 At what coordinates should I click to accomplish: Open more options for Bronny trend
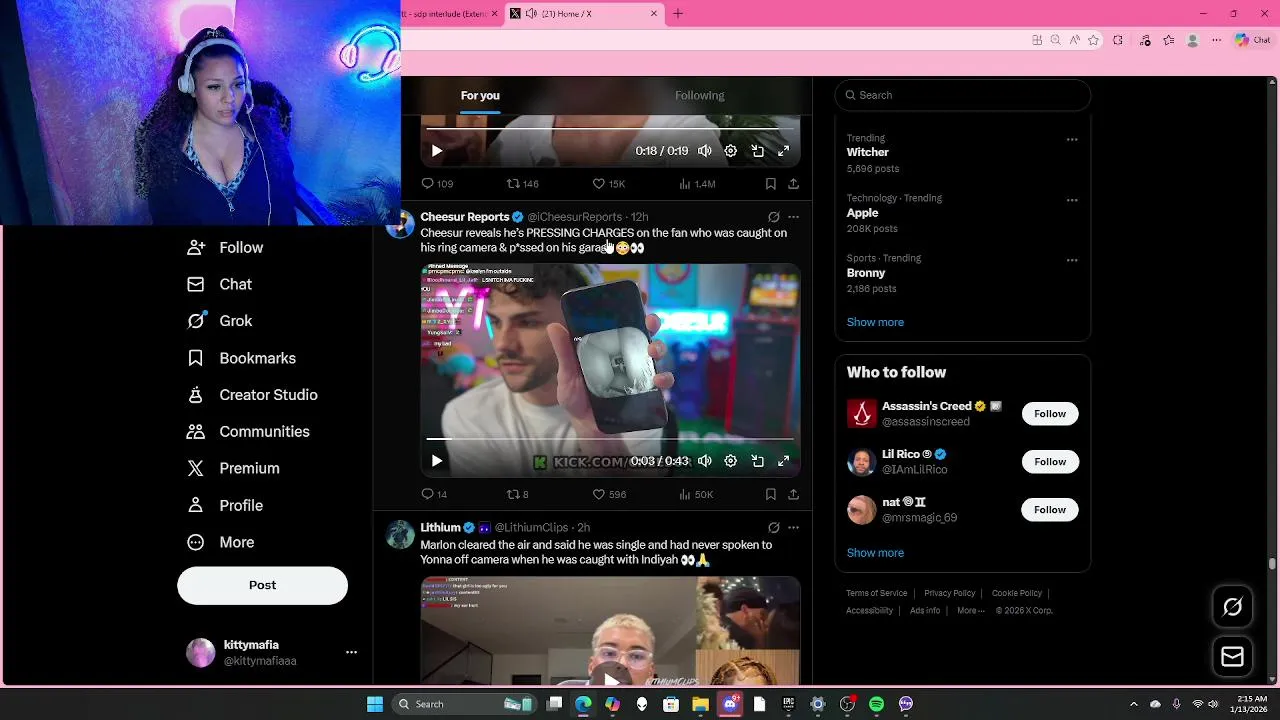coord(1072,260)
